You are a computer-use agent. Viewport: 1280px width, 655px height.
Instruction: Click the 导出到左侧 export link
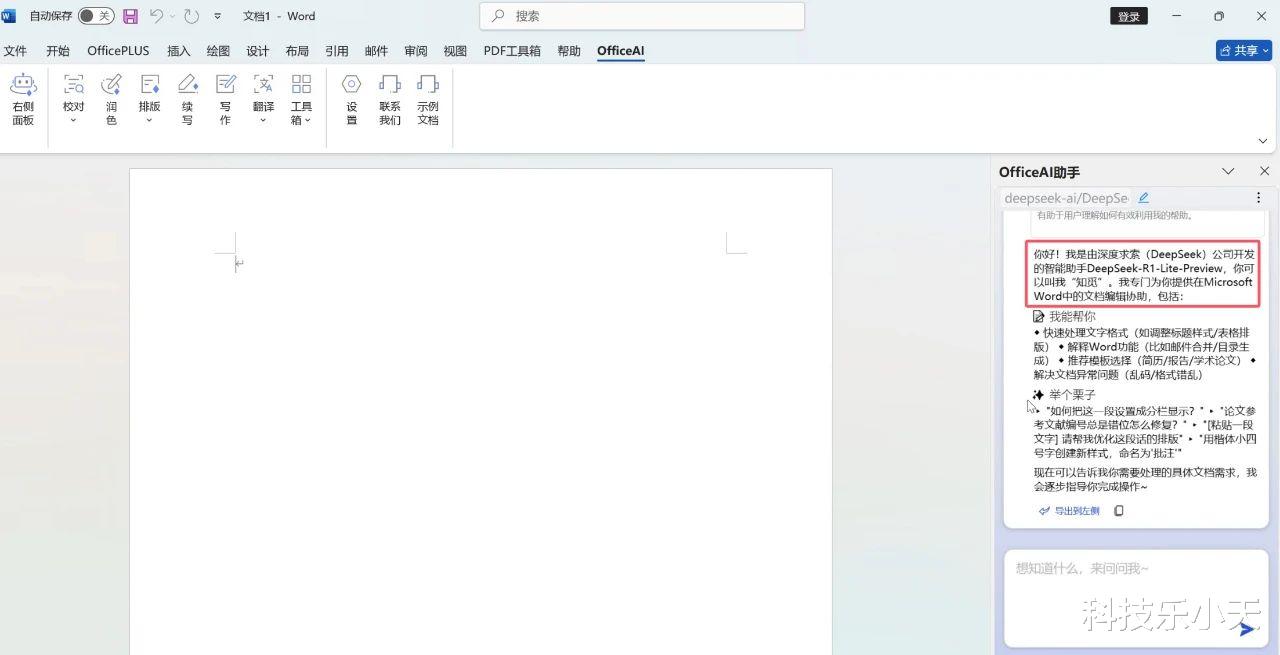click(x=1069, y=511)
